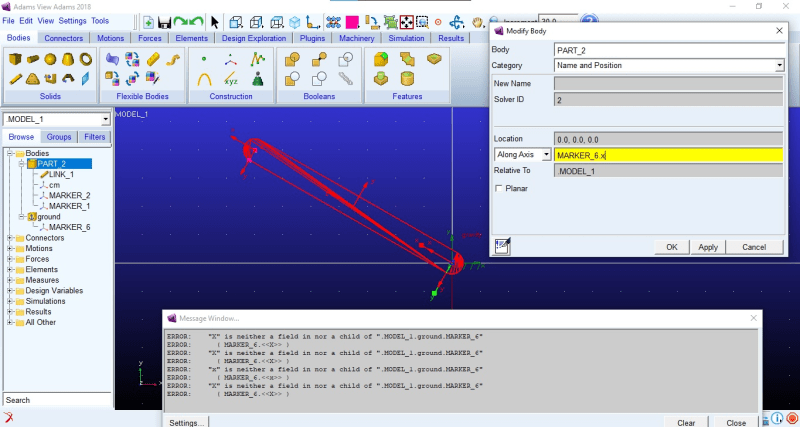Image resolution: width=800 pixels, height=427 pixels.
Task: Click the view Fit to window icon
Action: coord(407,22)
